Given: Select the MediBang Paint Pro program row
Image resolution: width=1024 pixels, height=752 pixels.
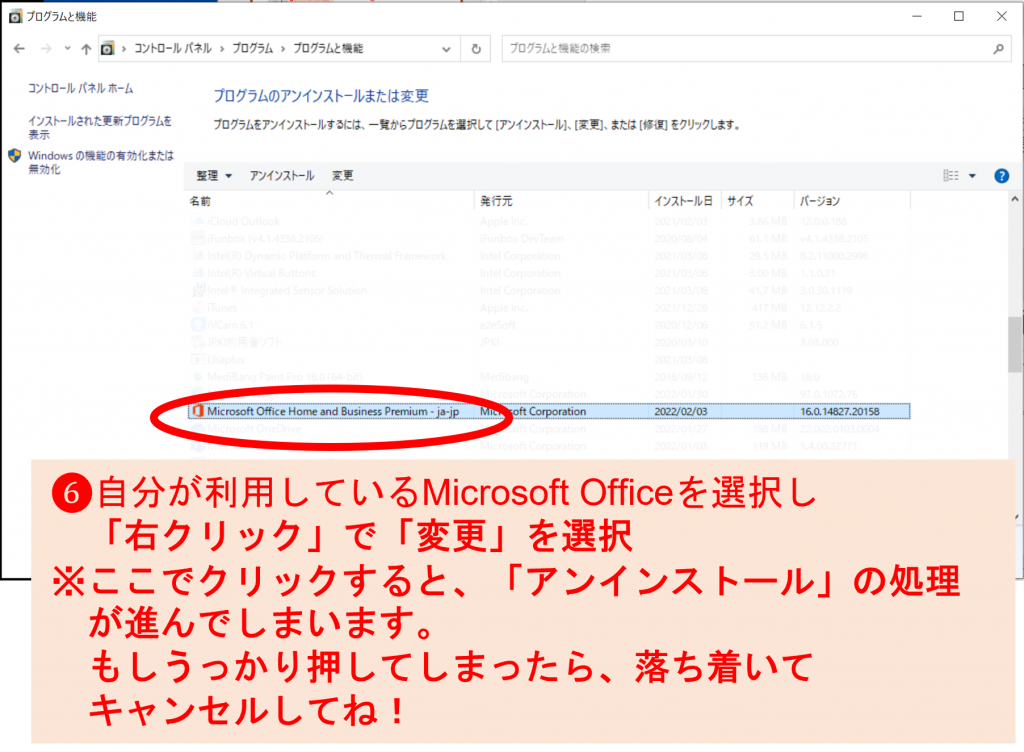Looking at the screenshot, I should pyautogui.click(x=549, y=377).
